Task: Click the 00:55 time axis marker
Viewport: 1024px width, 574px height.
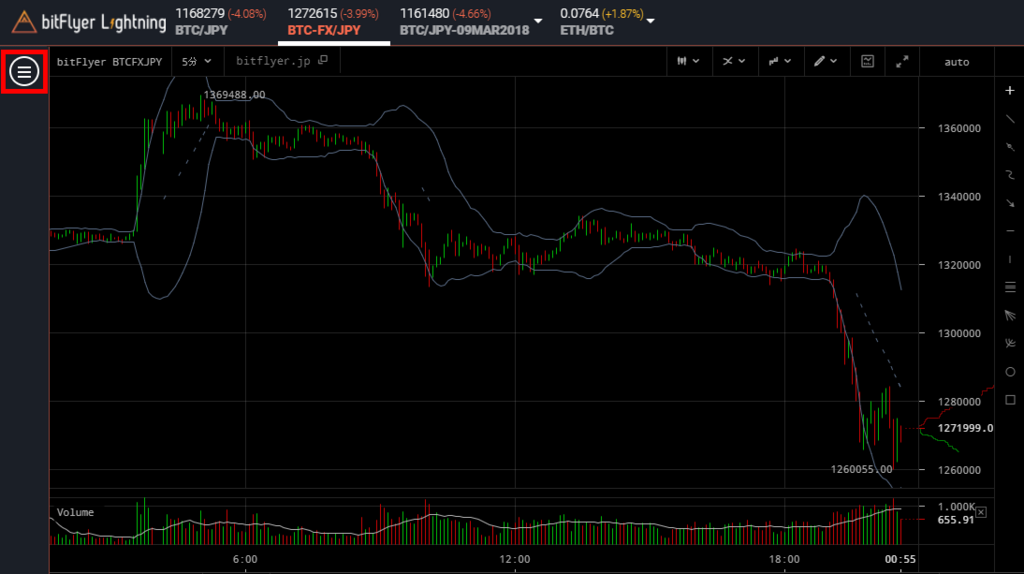Action: 900,560
